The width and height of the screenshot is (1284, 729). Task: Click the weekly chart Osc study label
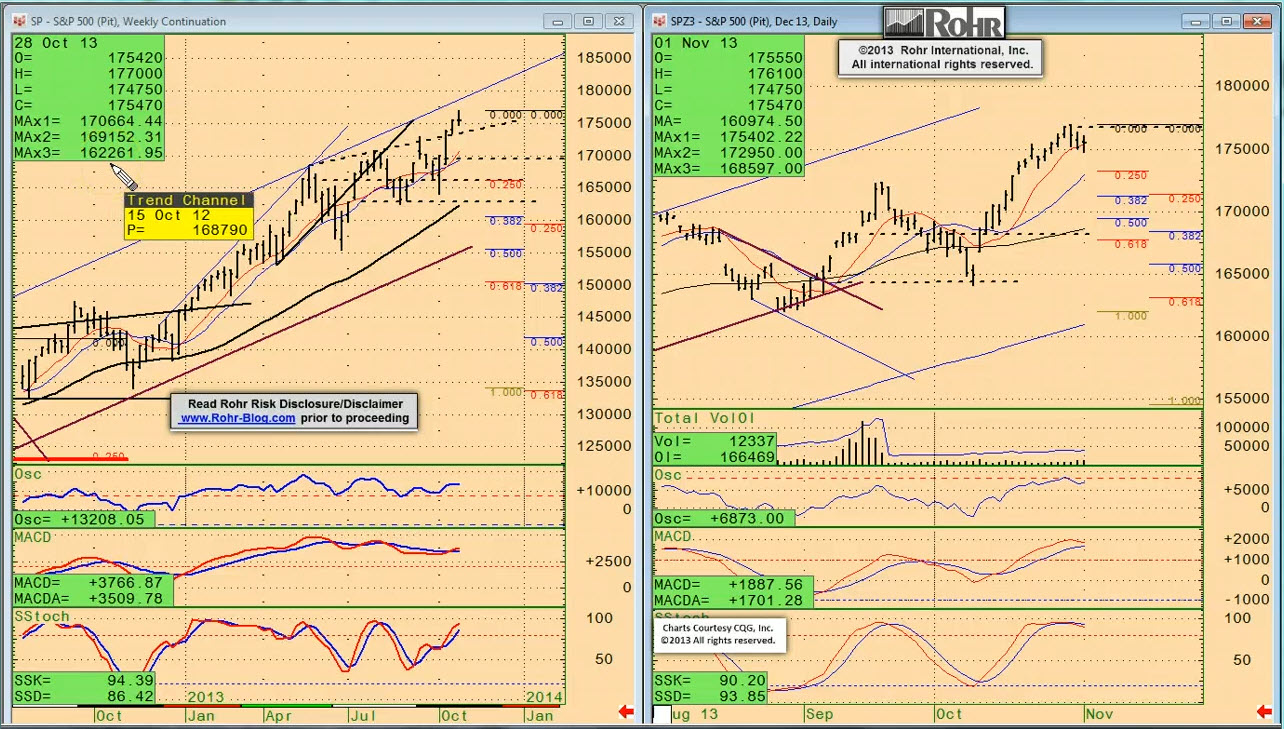(28, 474)
